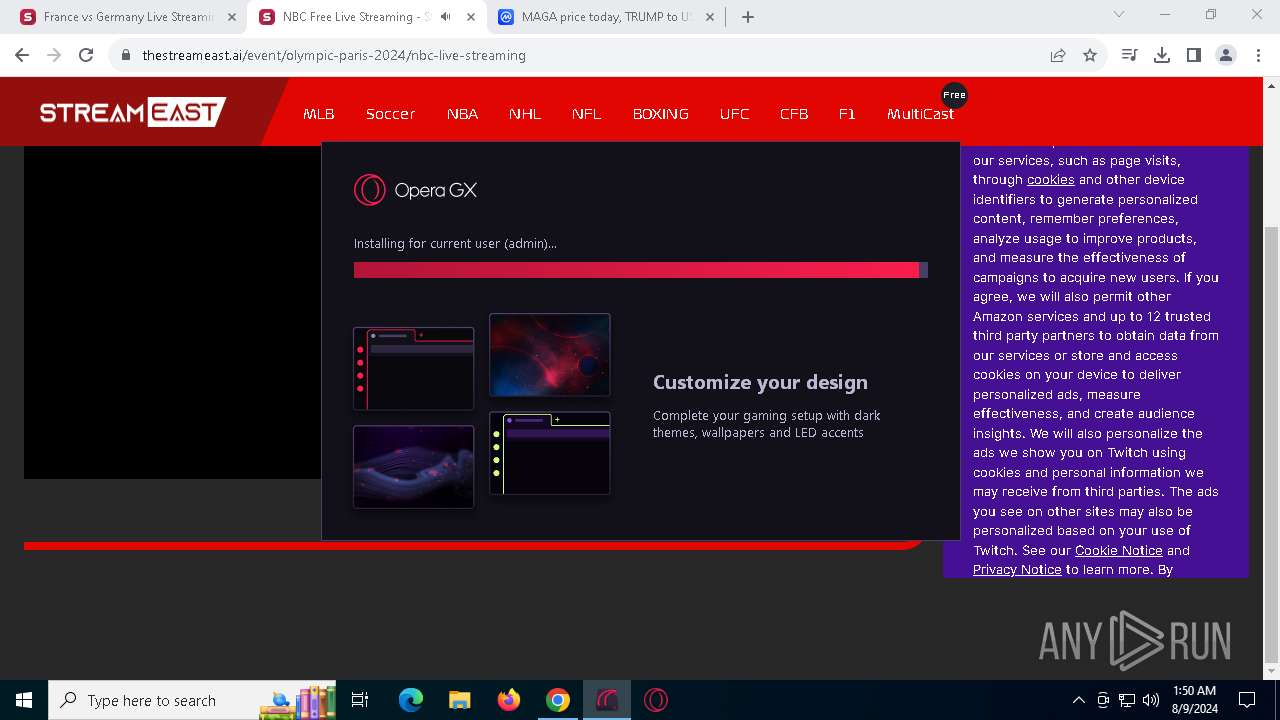Open Task View on taskbar
This screenshot has height=720, width=1280.
[360, 700]
